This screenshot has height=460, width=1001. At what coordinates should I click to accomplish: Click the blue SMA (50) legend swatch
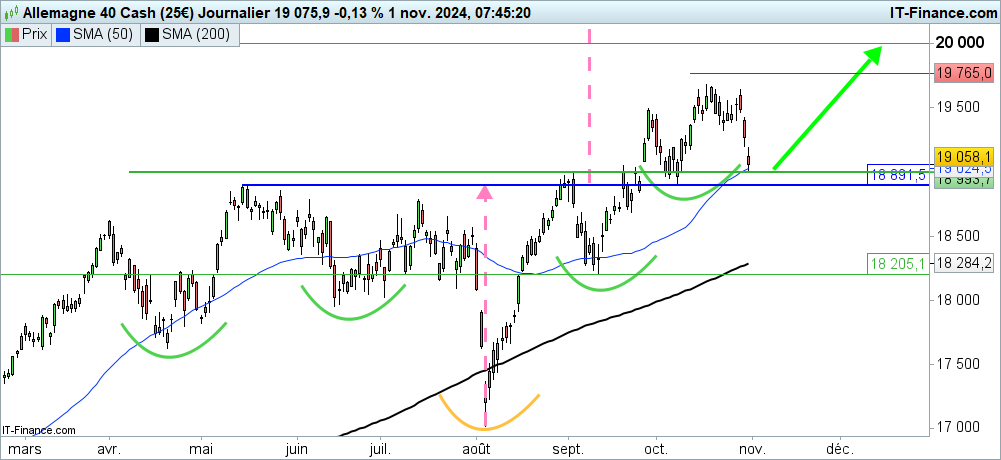coord(64,34)
